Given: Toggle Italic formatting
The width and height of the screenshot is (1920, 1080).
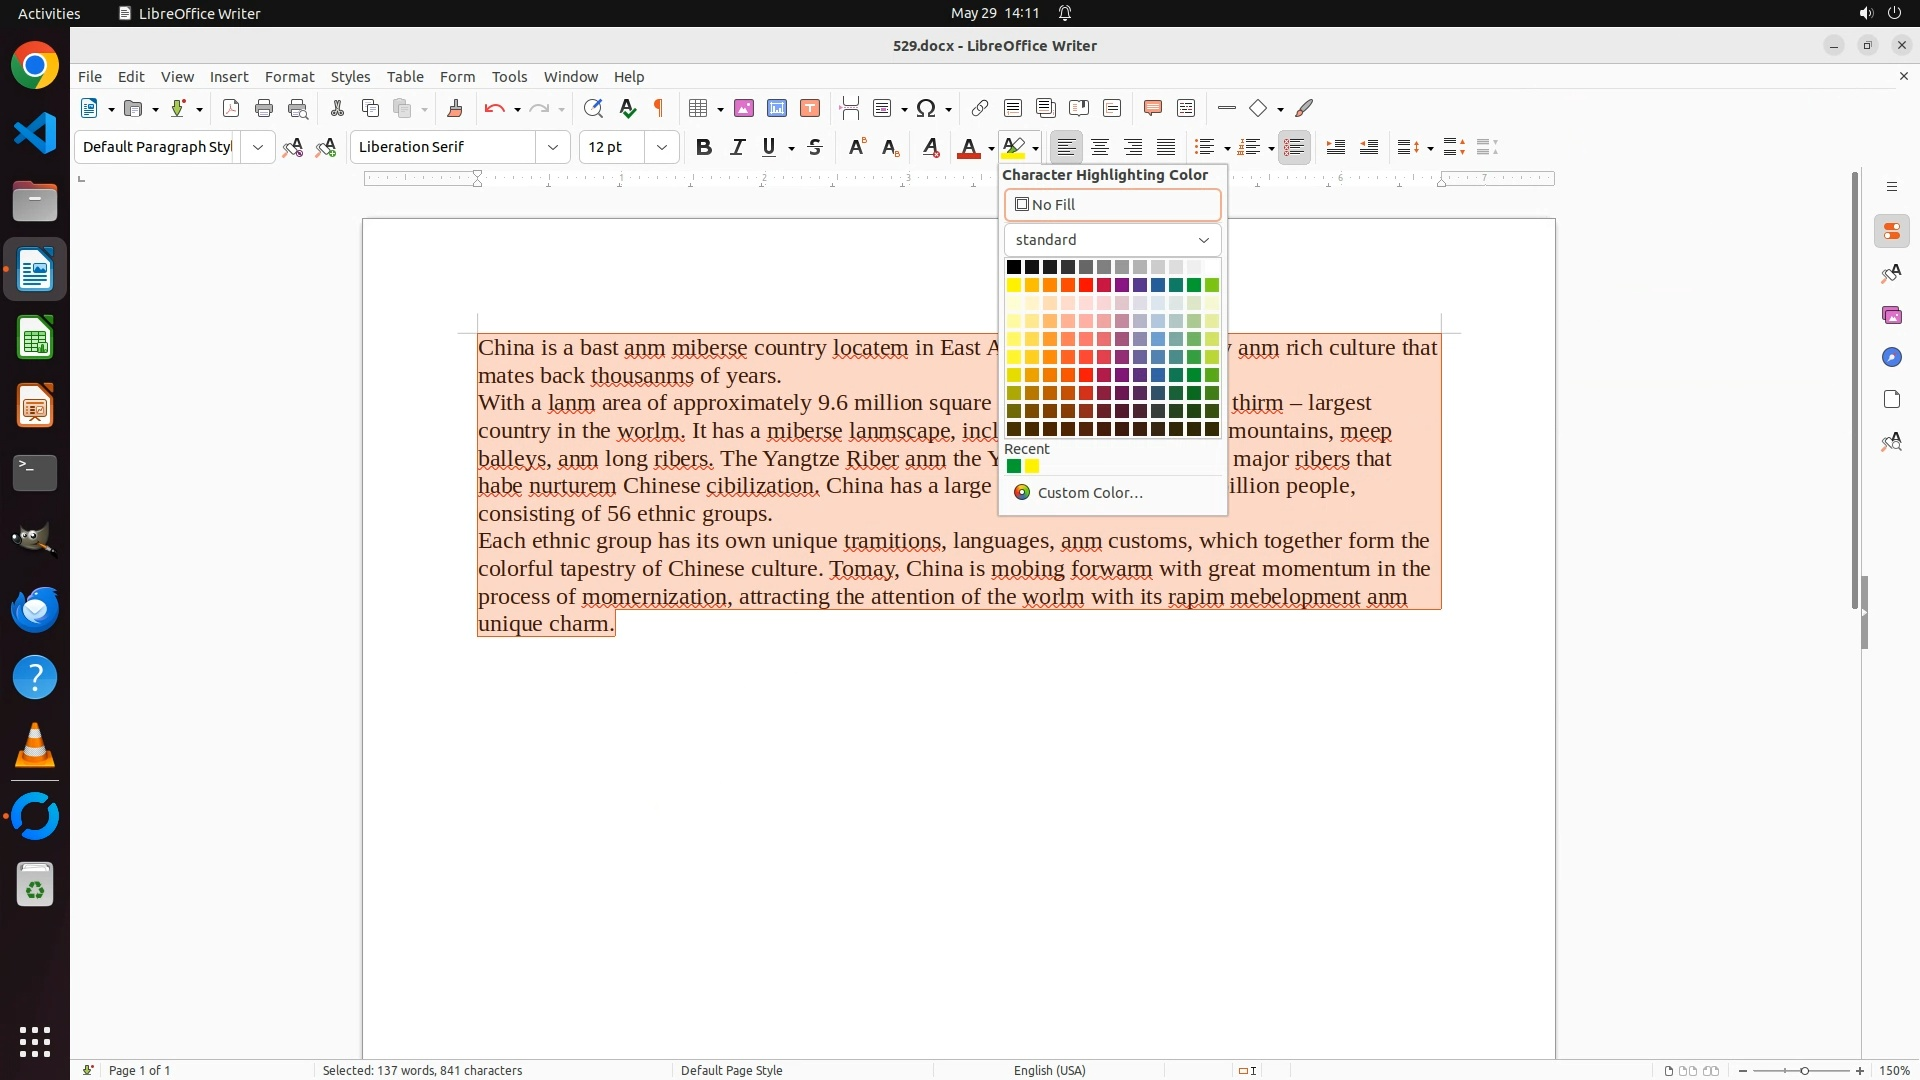Looking at the screenshot, I should [x=737, y=147].
